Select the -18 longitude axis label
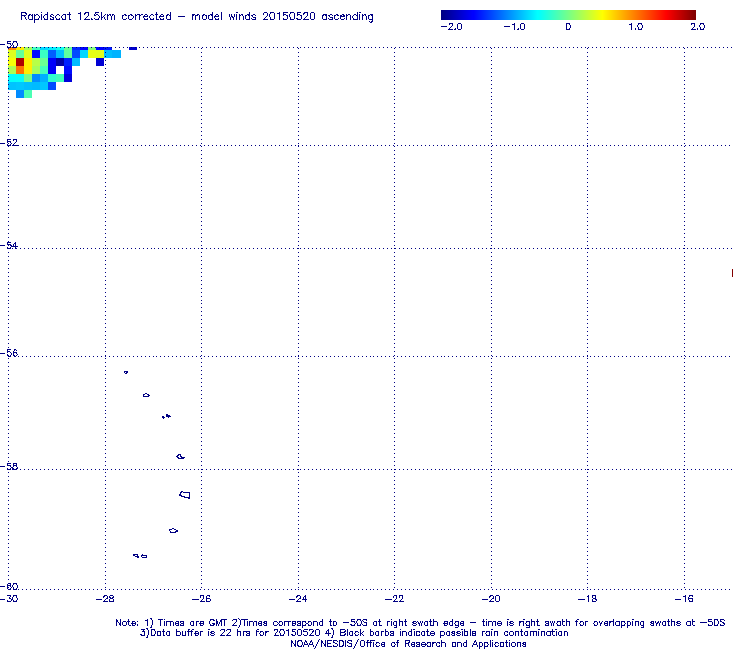This screenshot has width=740, height=650. tap(588, 599)
